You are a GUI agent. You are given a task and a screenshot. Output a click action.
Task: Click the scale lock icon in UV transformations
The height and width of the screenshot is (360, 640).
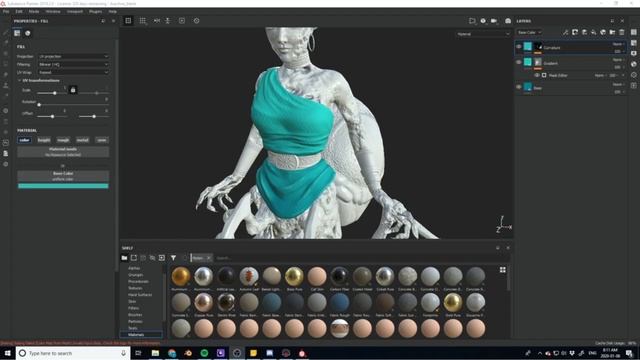coord(73,90)
